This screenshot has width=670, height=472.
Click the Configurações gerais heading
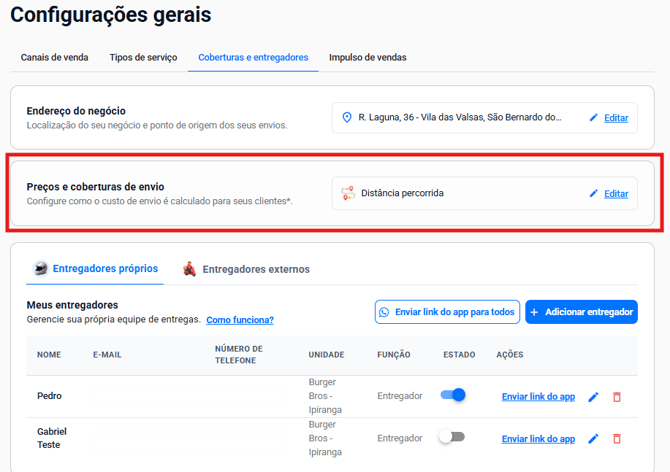[x=111, y=15]
